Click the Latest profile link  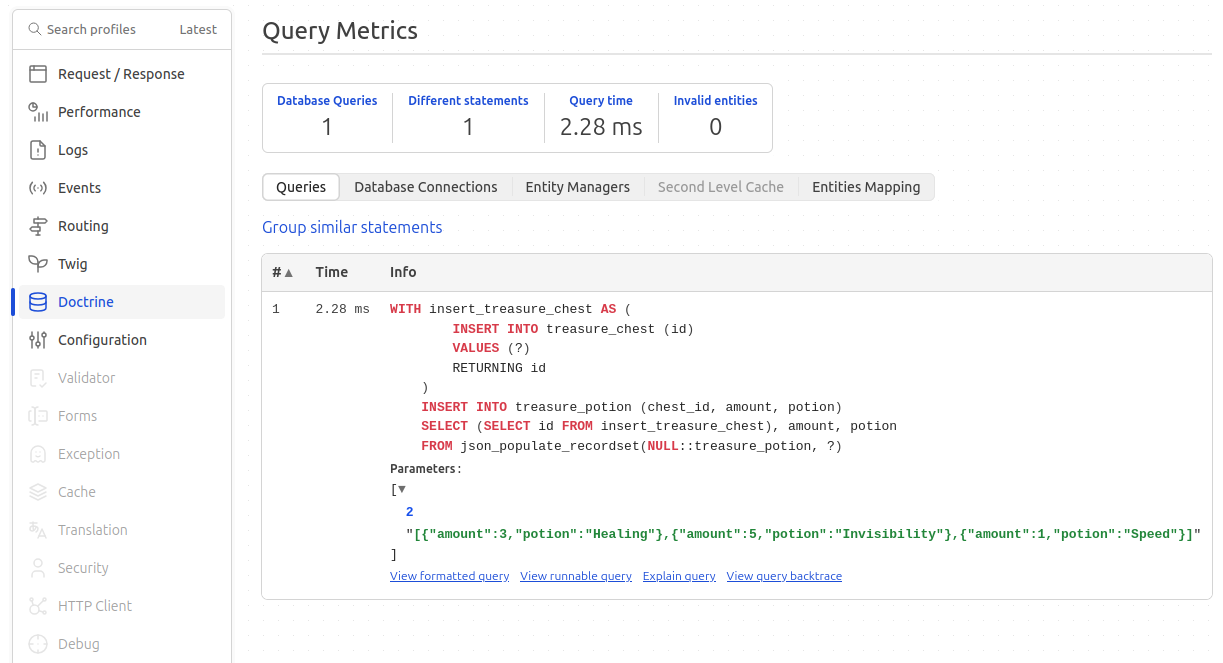(198, 29)
